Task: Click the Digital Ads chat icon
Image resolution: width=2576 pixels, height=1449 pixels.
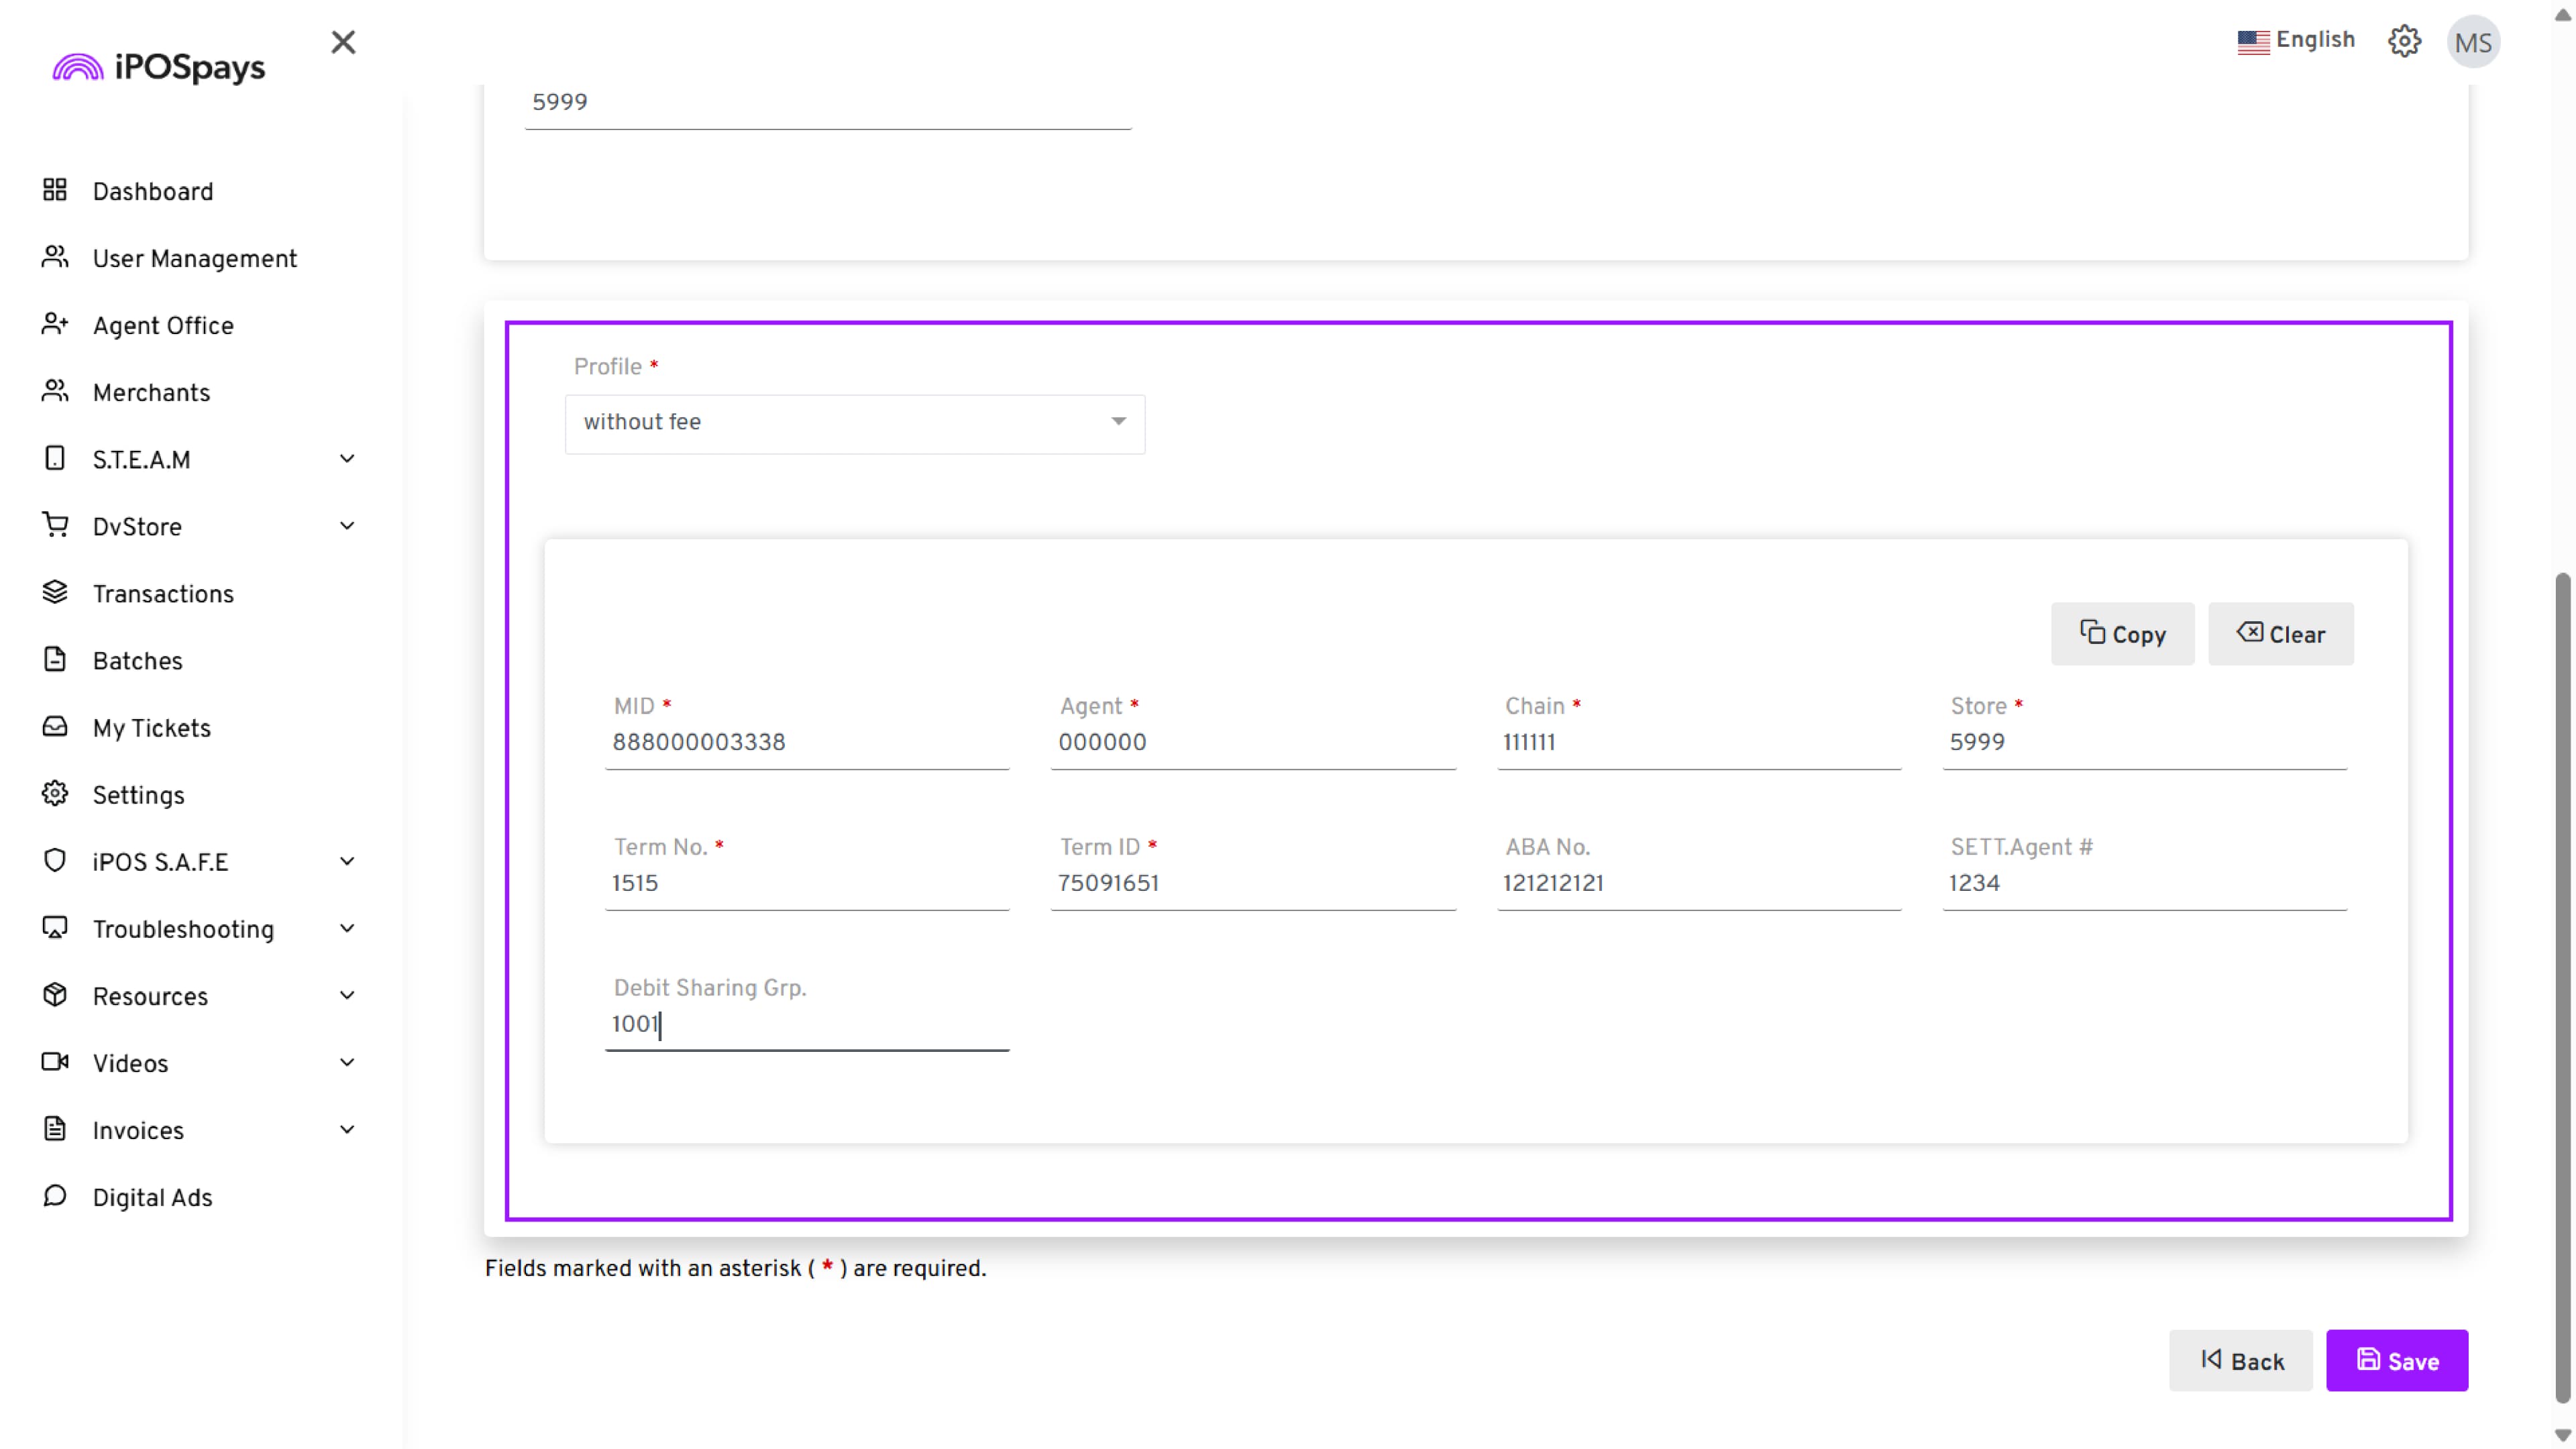Action: coord(55,1196)
